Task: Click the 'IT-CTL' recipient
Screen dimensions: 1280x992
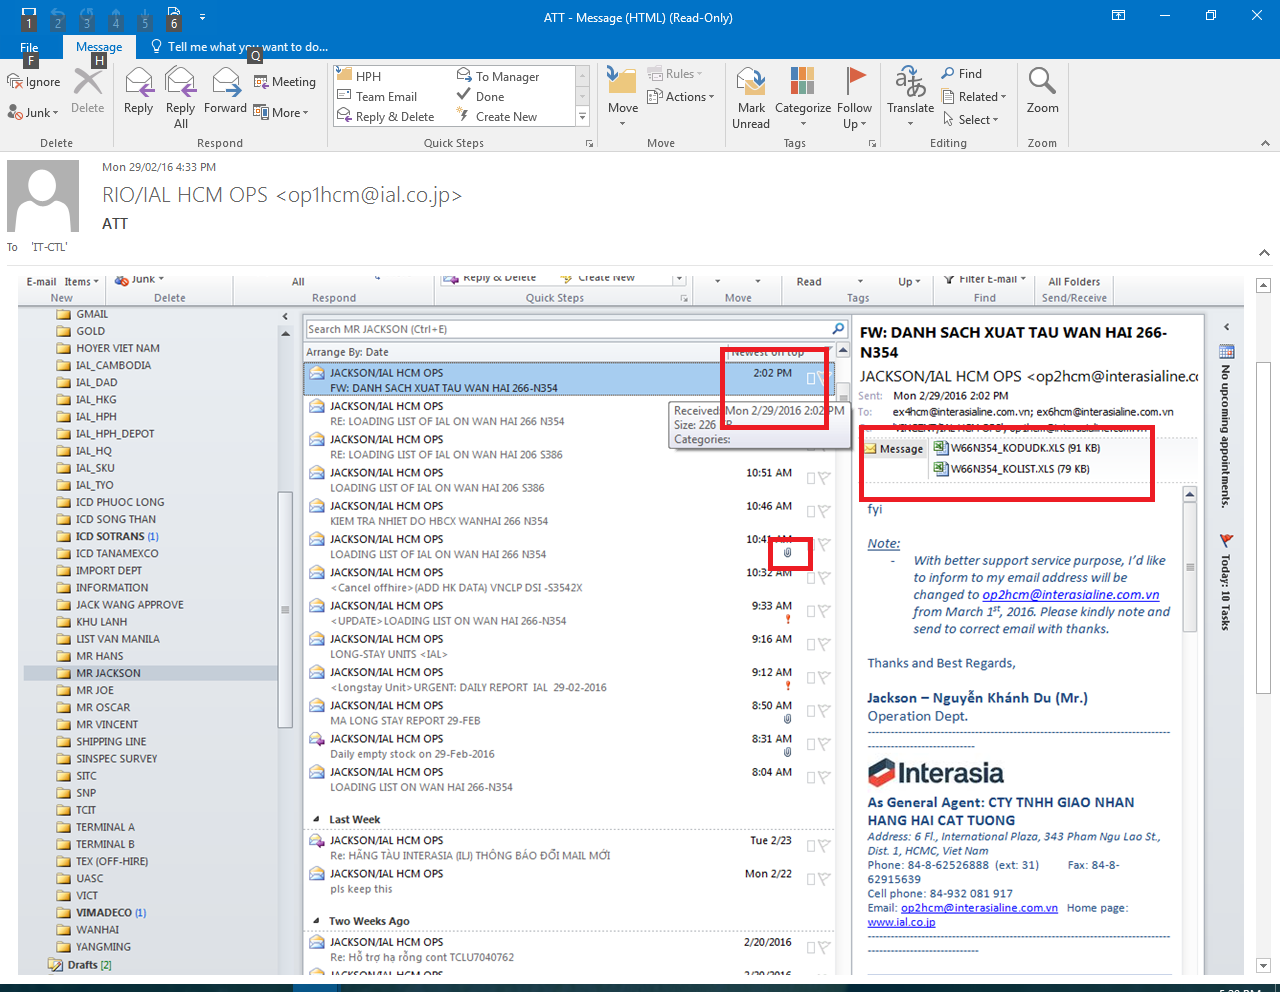Action: (49, 247)
